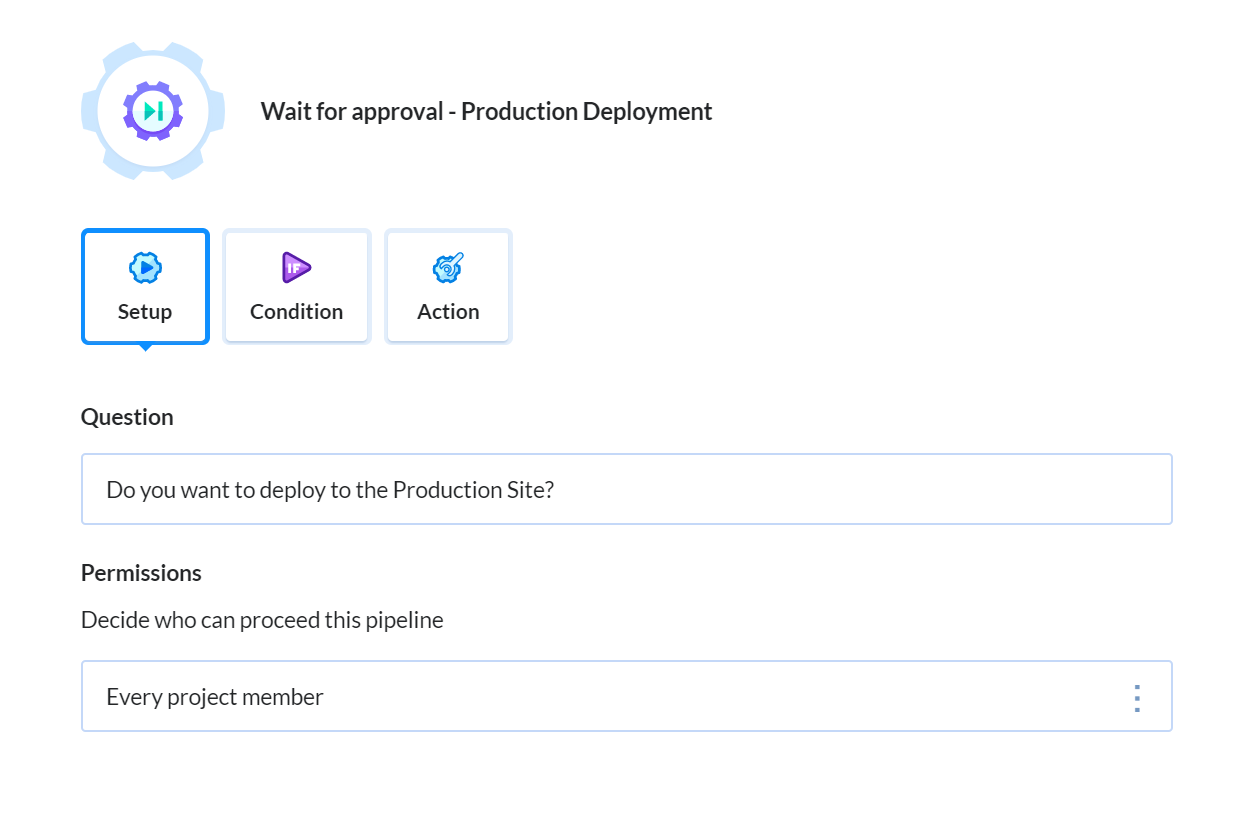Click the 'Permissions' heading
The height and width of the screenshot is (831, 1253).
point(141,573)
